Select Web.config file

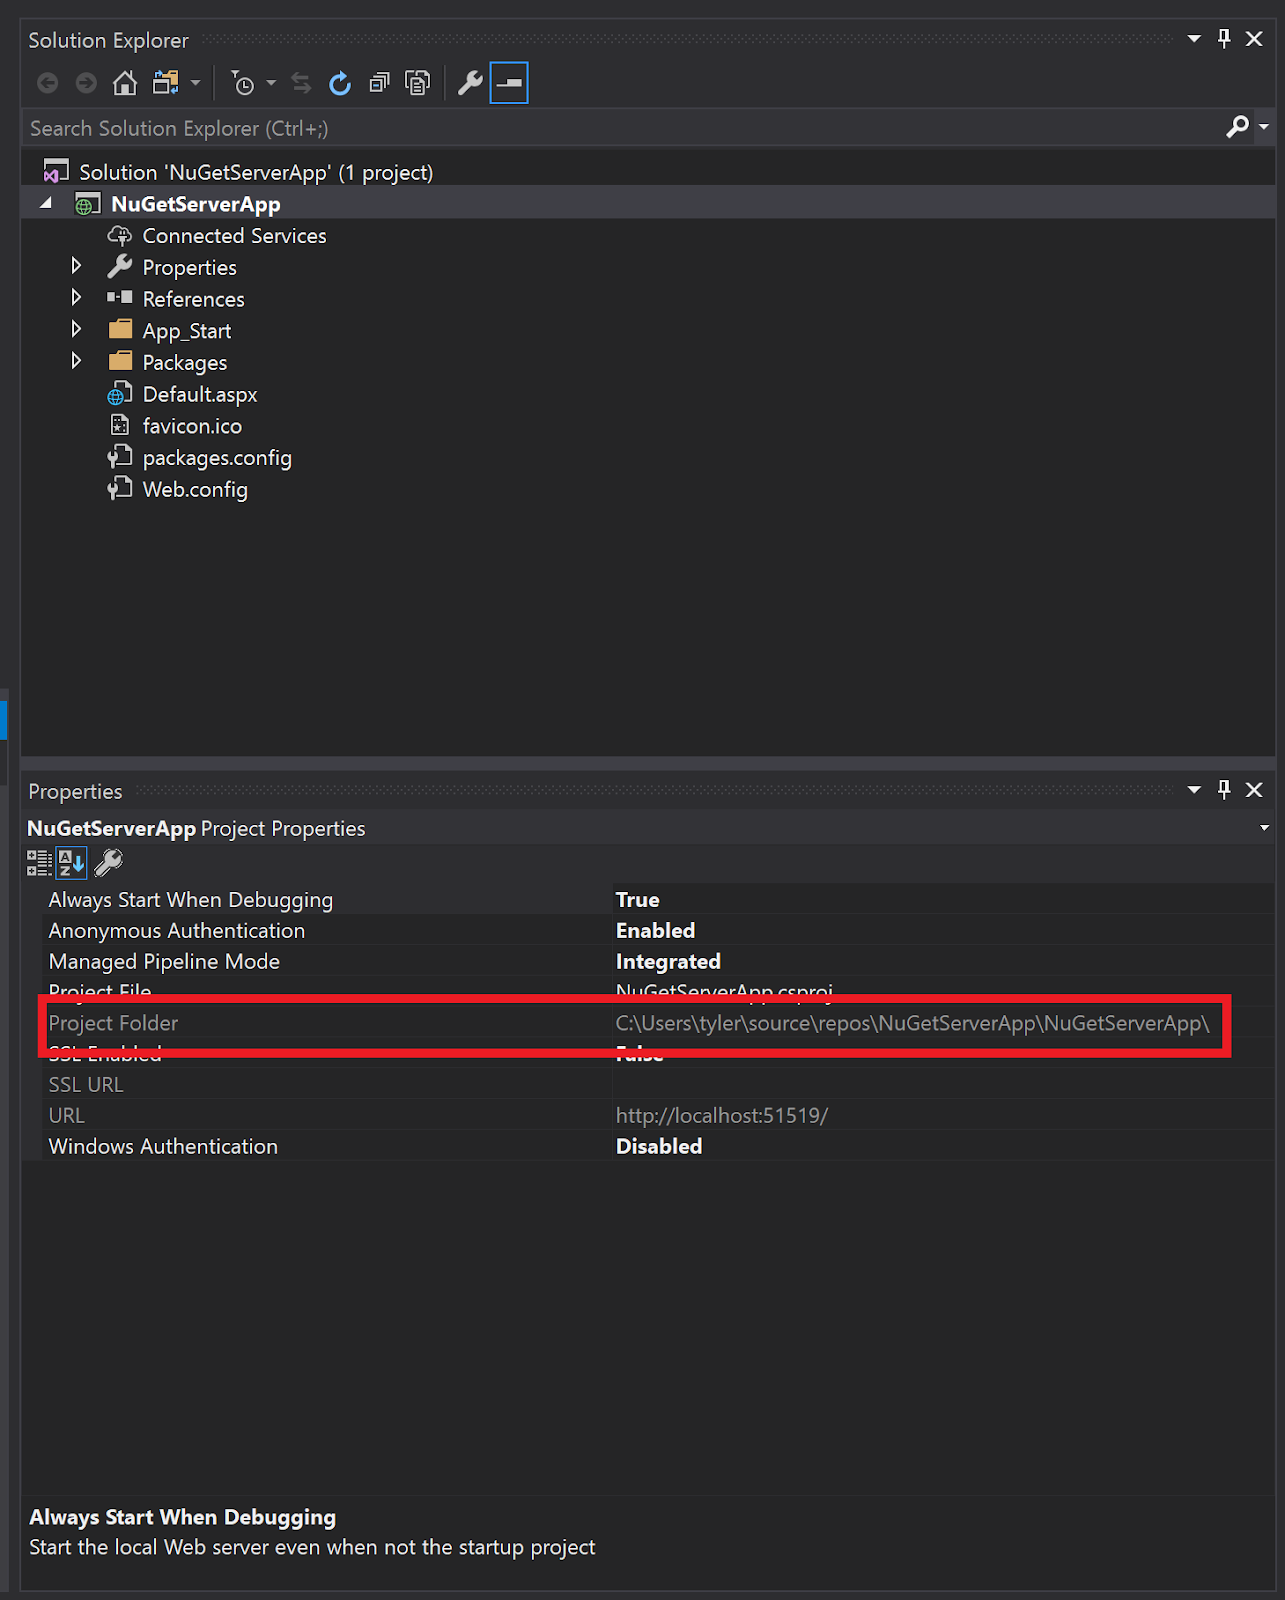(x=195, y=490)
